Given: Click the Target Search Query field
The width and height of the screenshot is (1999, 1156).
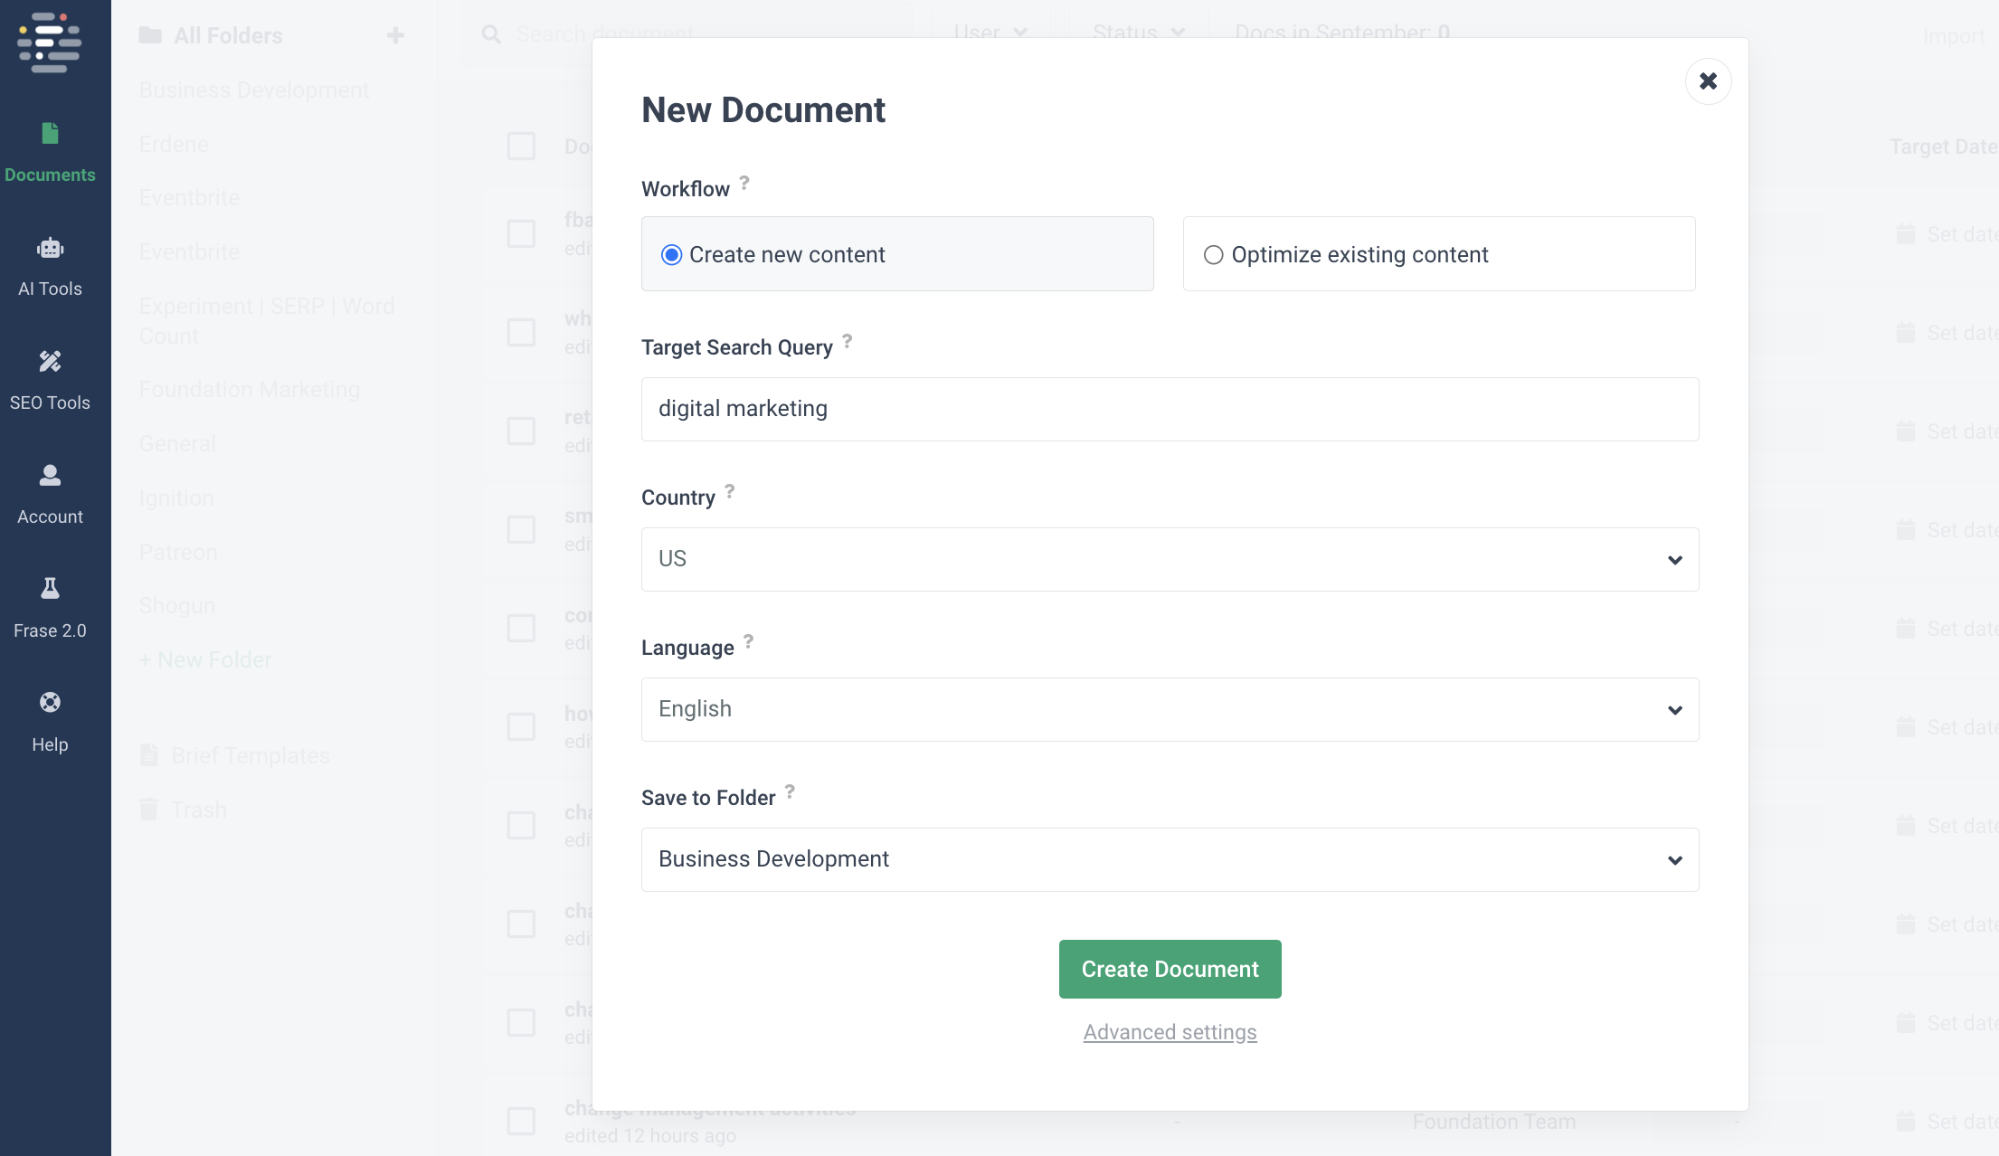Looking at the screenshot, I should [x=1169, y=409].
